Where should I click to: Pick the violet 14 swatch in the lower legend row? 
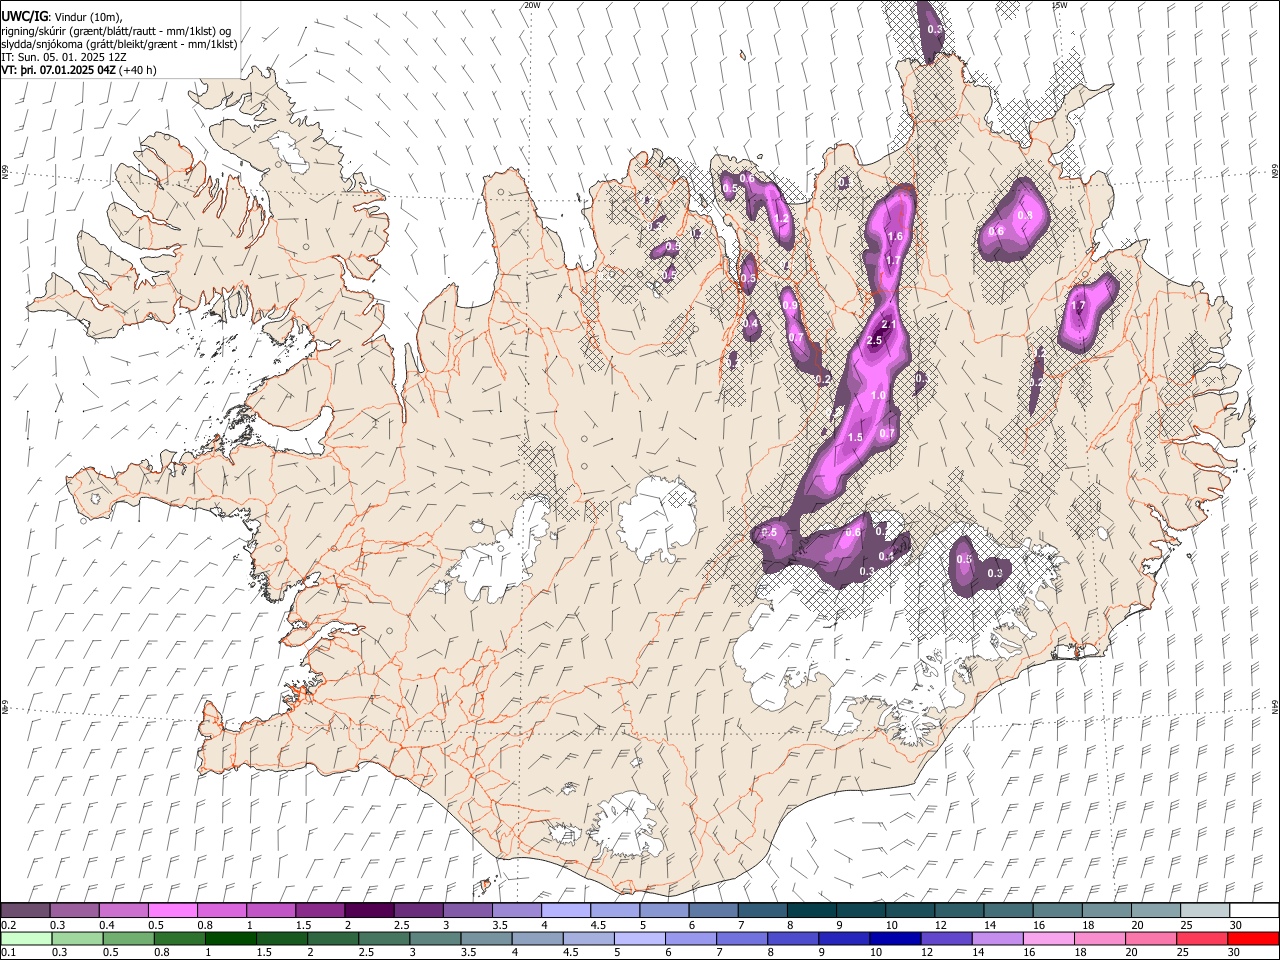(x=997, y=938)
